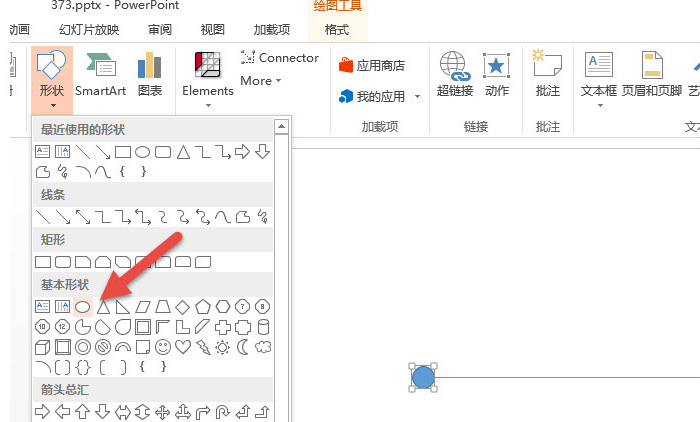Open 应用商店 app store
The image size is (700, 422).
(x=373, y=66)
